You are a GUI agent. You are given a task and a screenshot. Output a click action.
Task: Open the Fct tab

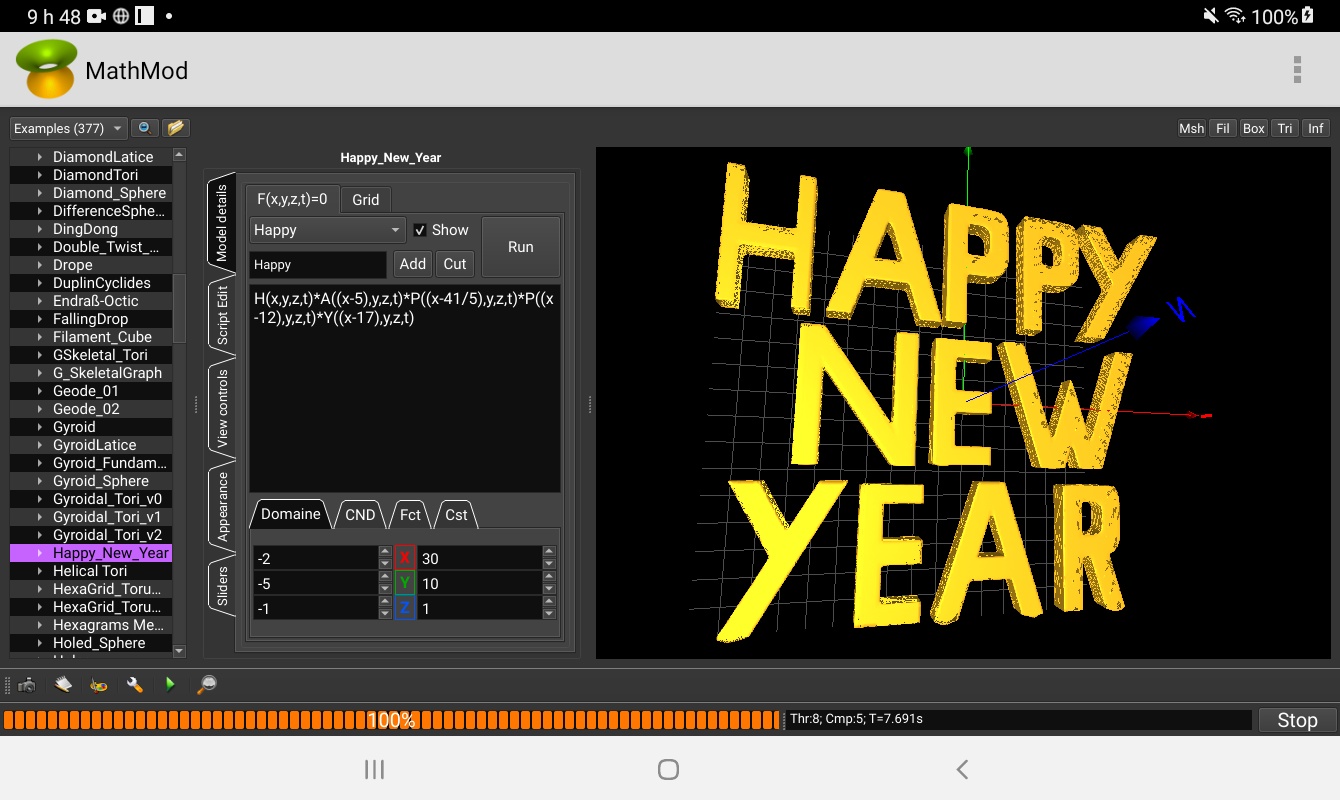pyautogui.click(x=410, y=514)
